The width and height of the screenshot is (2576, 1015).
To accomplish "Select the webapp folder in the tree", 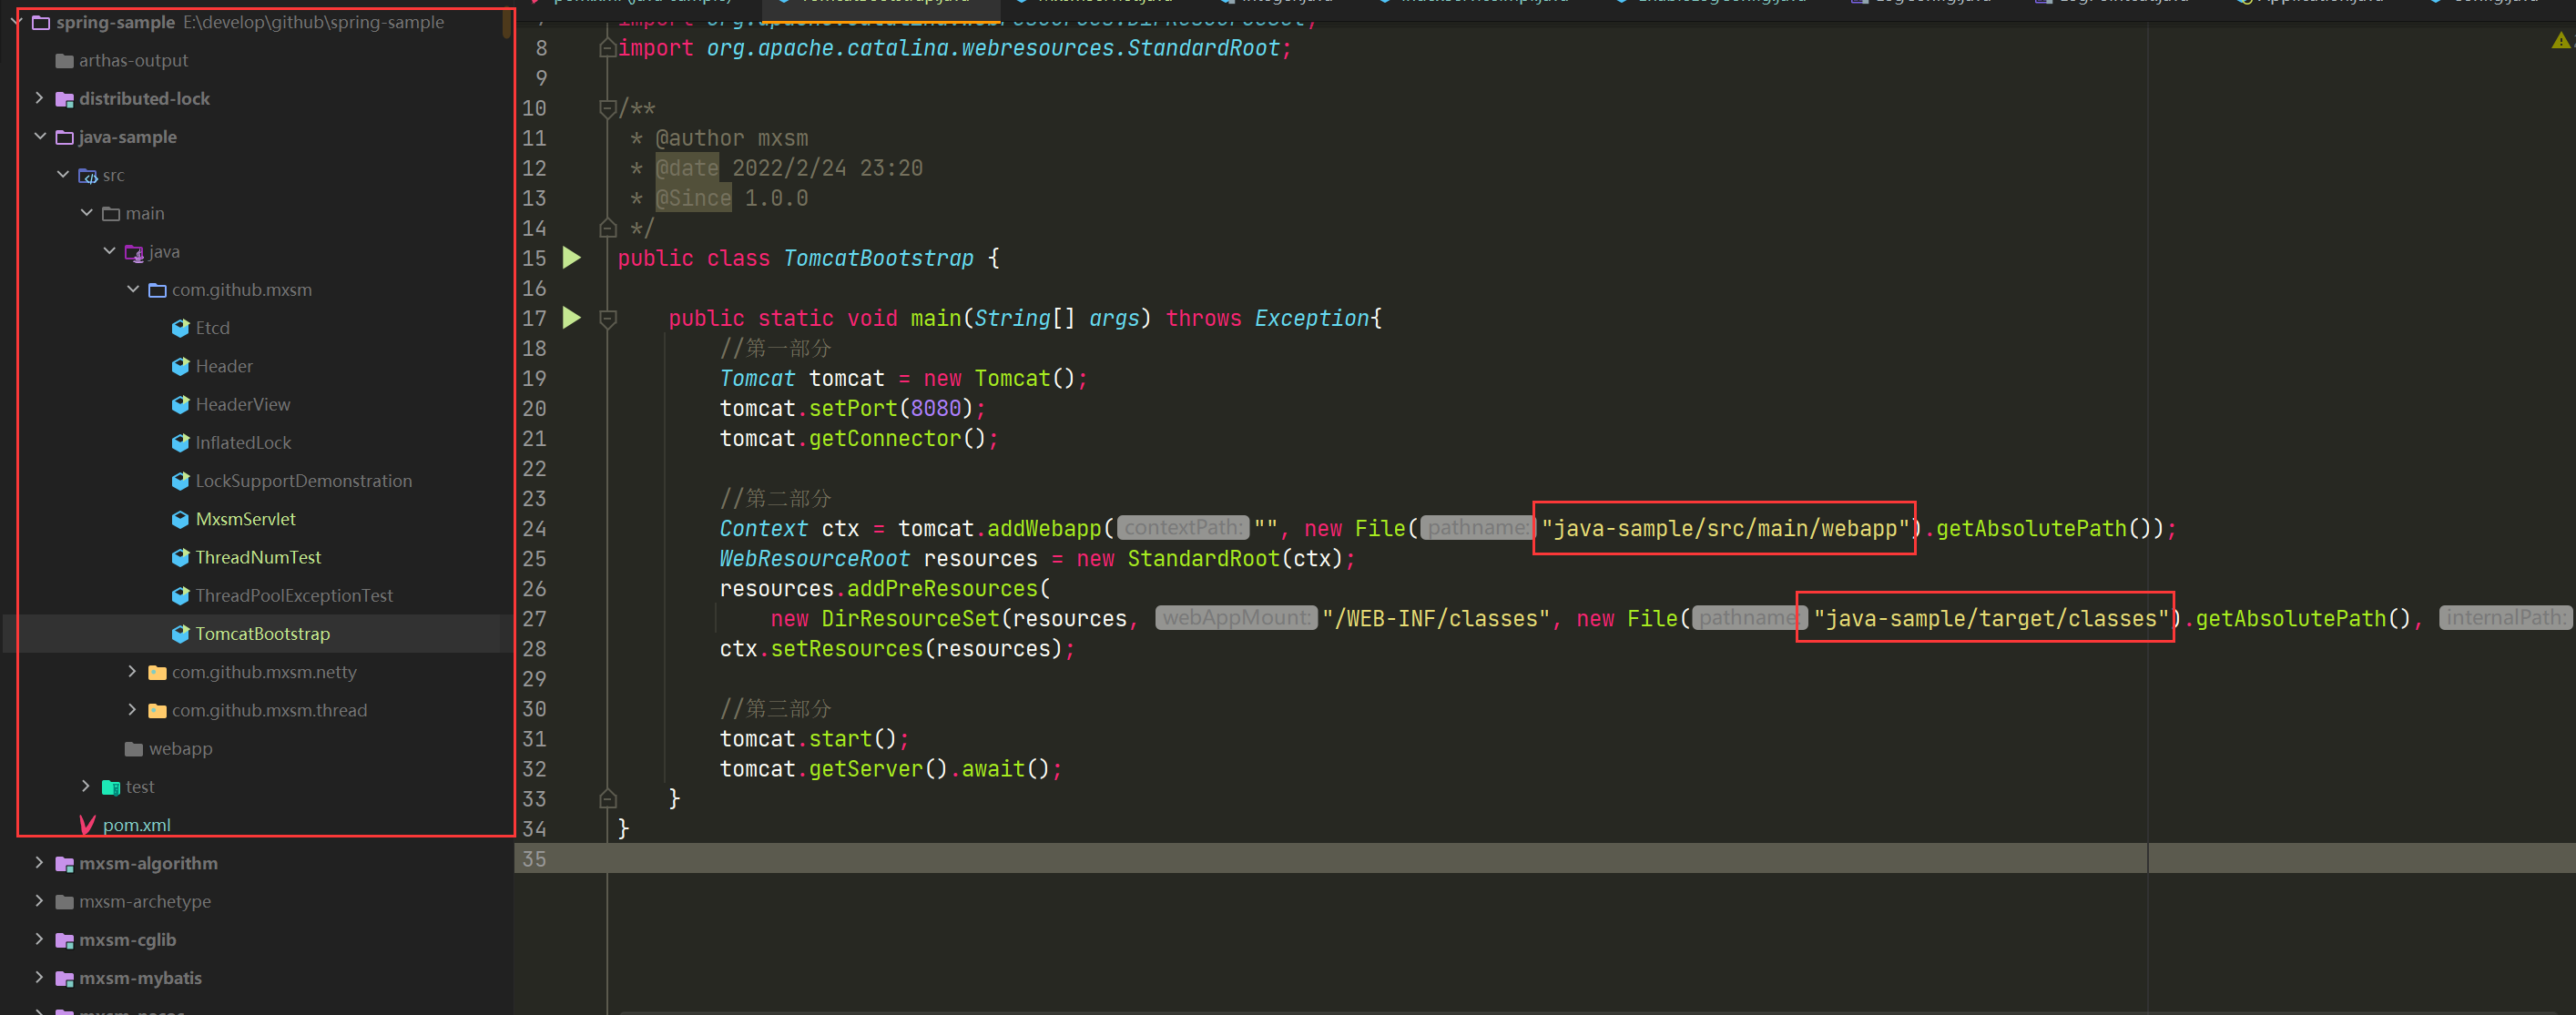I will coord(180,749).
